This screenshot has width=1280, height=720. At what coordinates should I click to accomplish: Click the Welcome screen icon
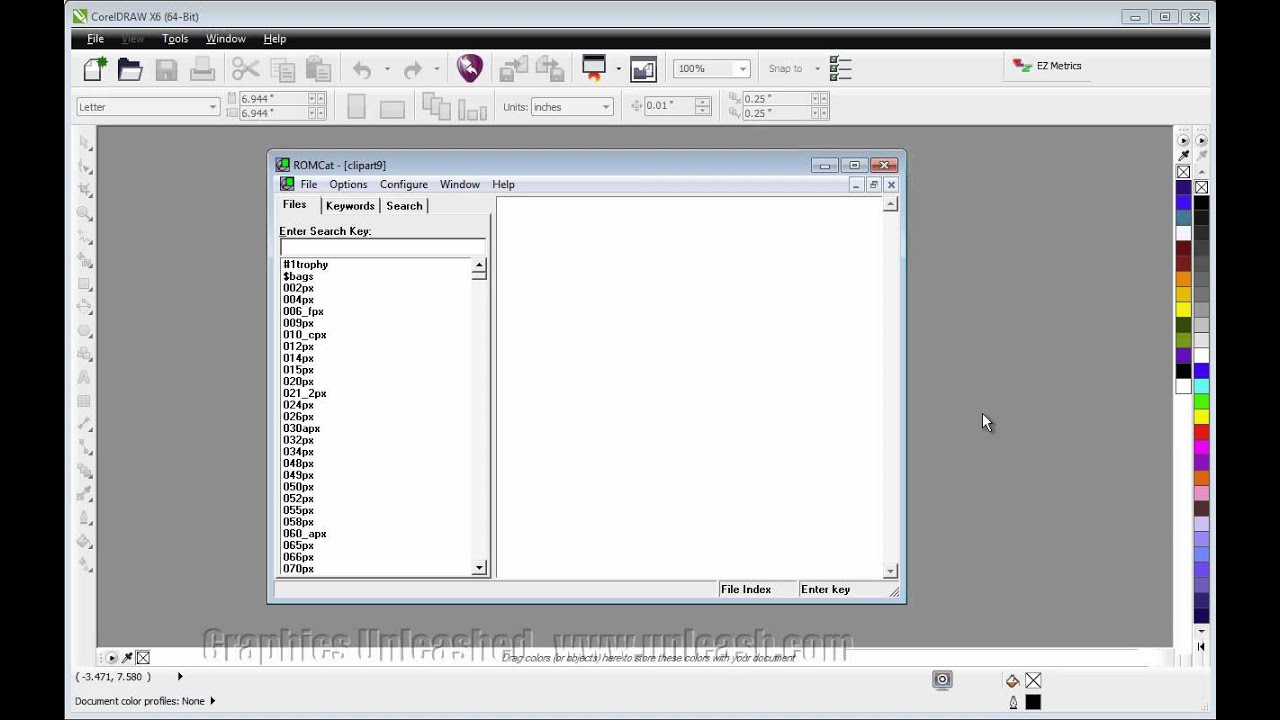[643, 69]
